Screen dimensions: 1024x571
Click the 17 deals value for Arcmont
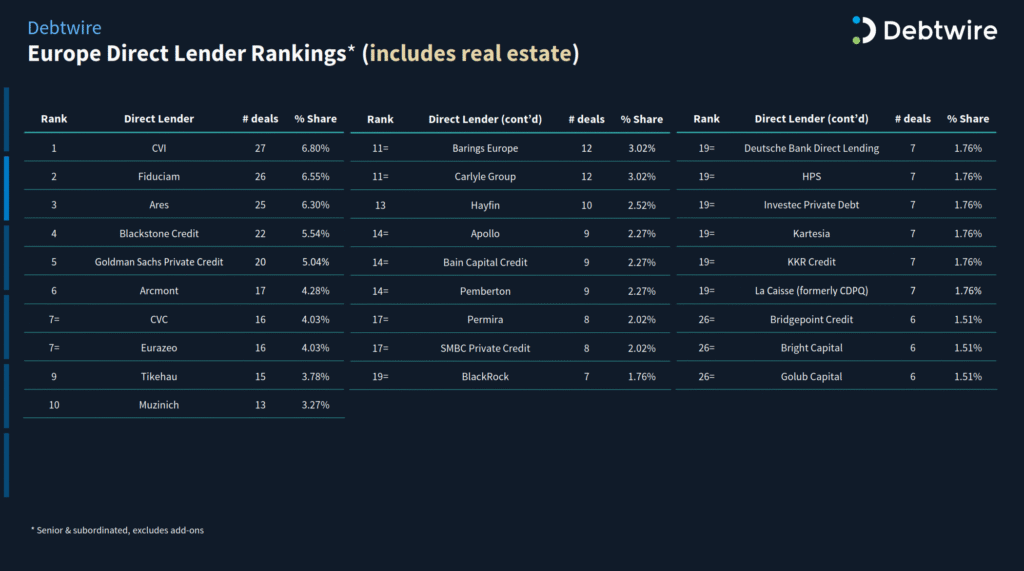pyautogui.click(x=260, y=291)
